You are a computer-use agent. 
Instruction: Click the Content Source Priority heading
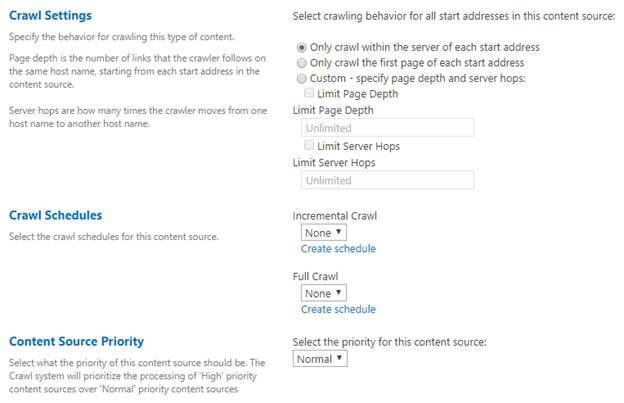[x=76, y=341]
